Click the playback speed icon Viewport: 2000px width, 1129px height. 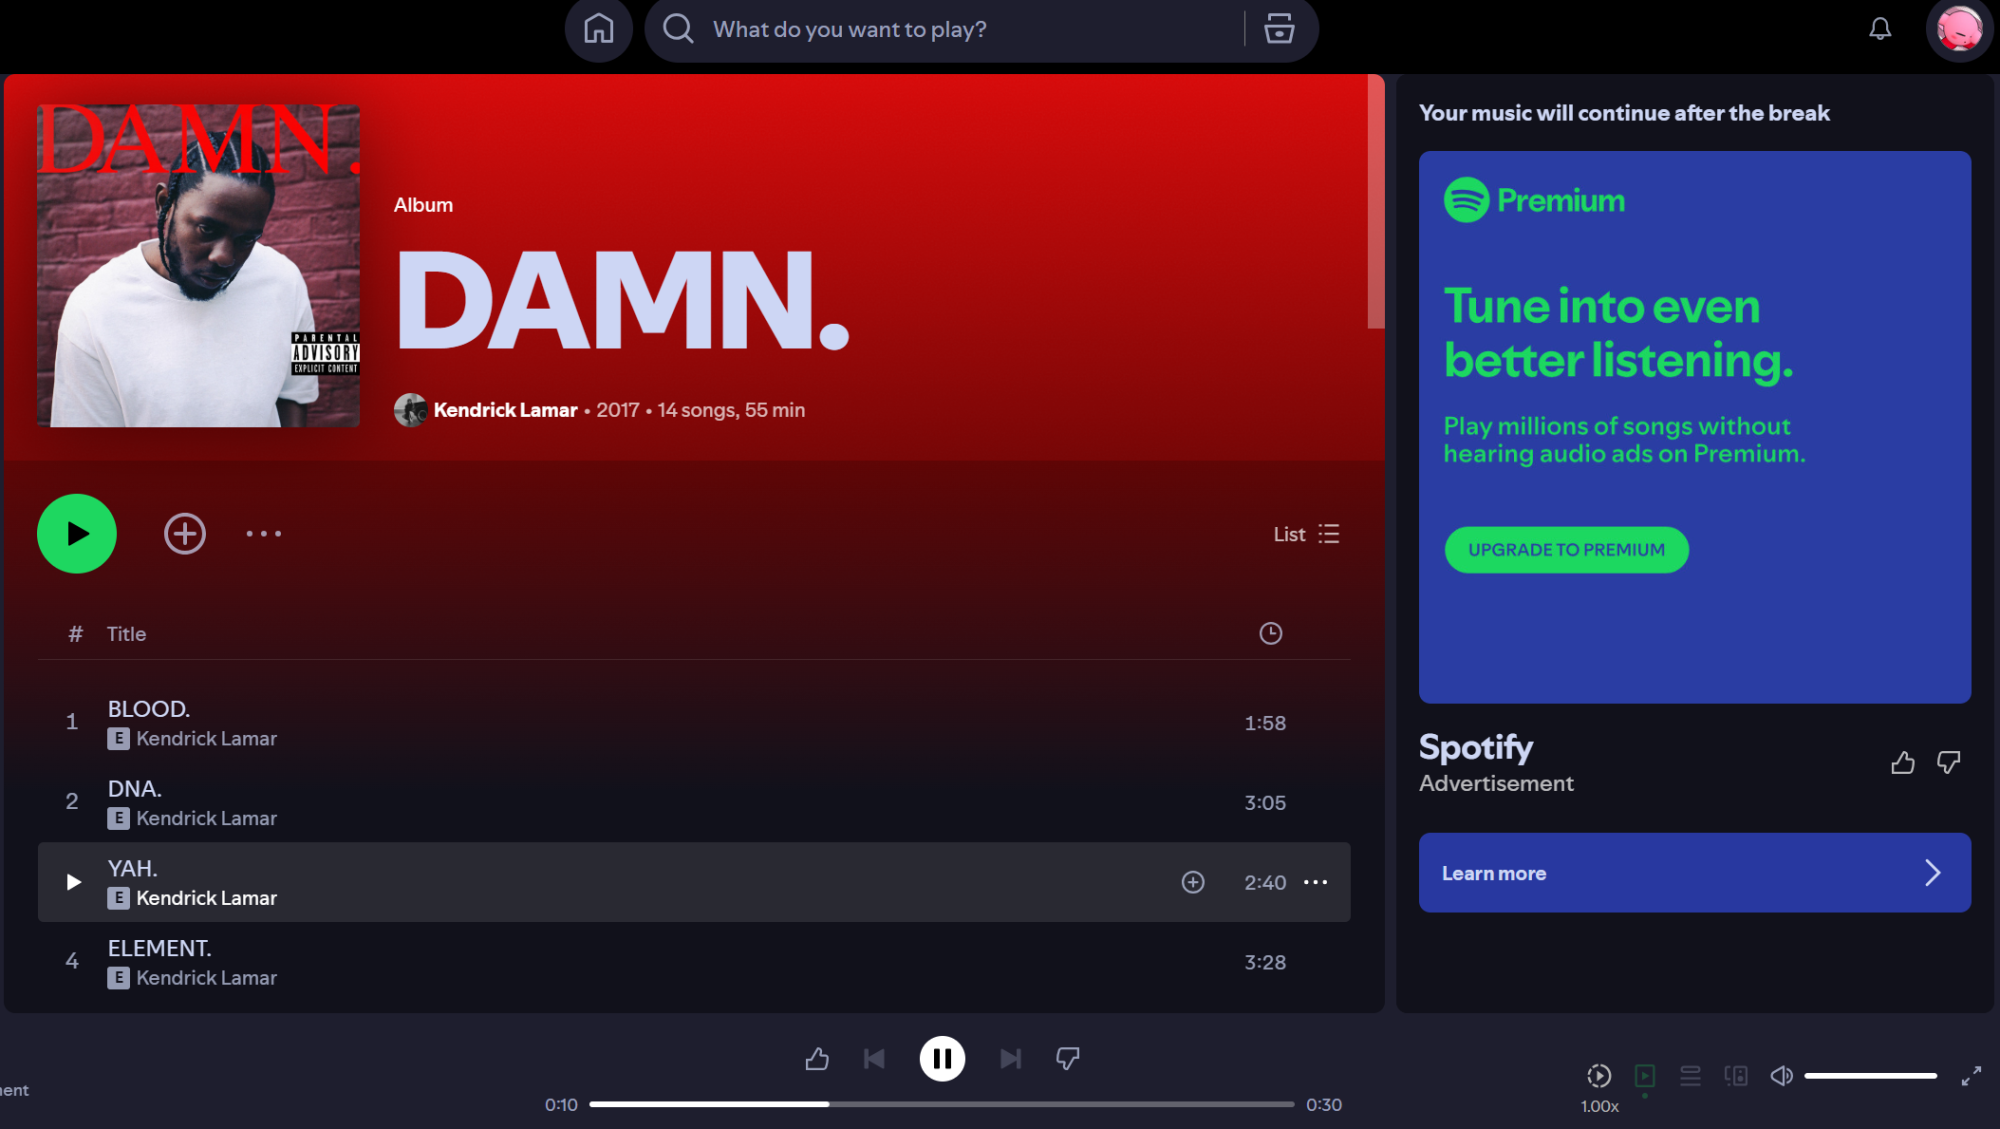(1599, 1076)
